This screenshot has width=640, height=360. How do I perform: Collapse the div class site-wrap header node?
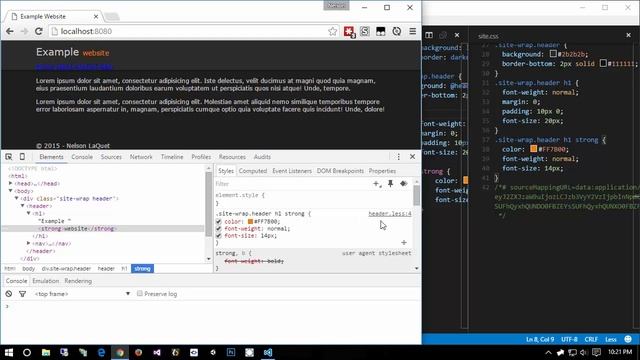point(17,198)
